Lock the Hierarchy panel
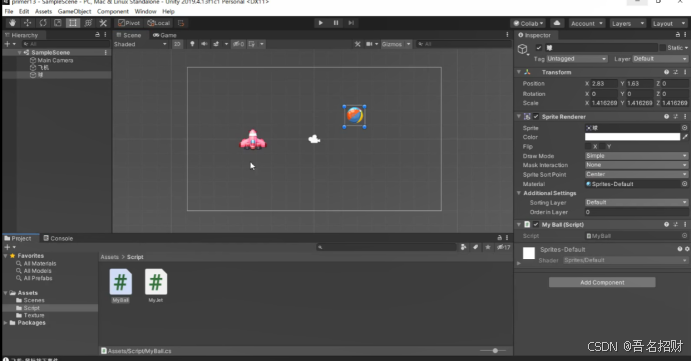Image resolution: width=692 pixels, height=361 pixels. click(97, 34)
